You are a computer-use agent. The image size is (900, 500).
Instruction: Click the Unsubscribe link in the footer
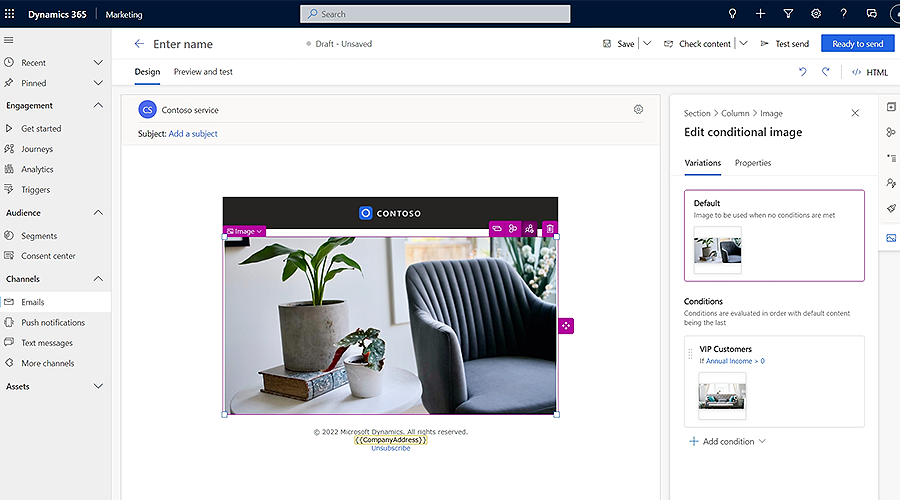click(x=390, y=448)
